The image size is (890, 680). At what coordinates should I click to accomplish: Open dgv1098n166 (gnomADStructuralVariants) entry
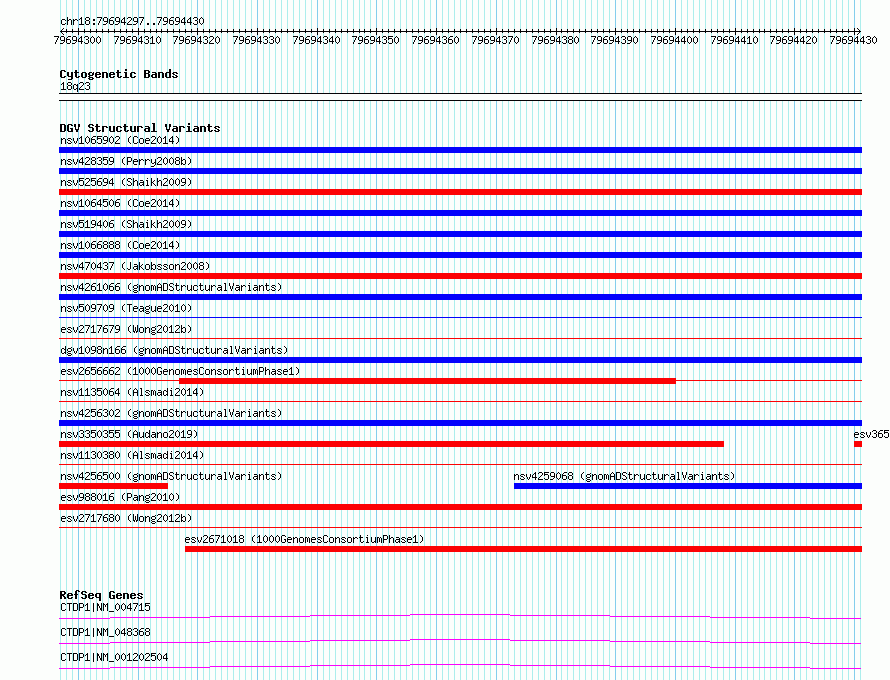[174, 350]
